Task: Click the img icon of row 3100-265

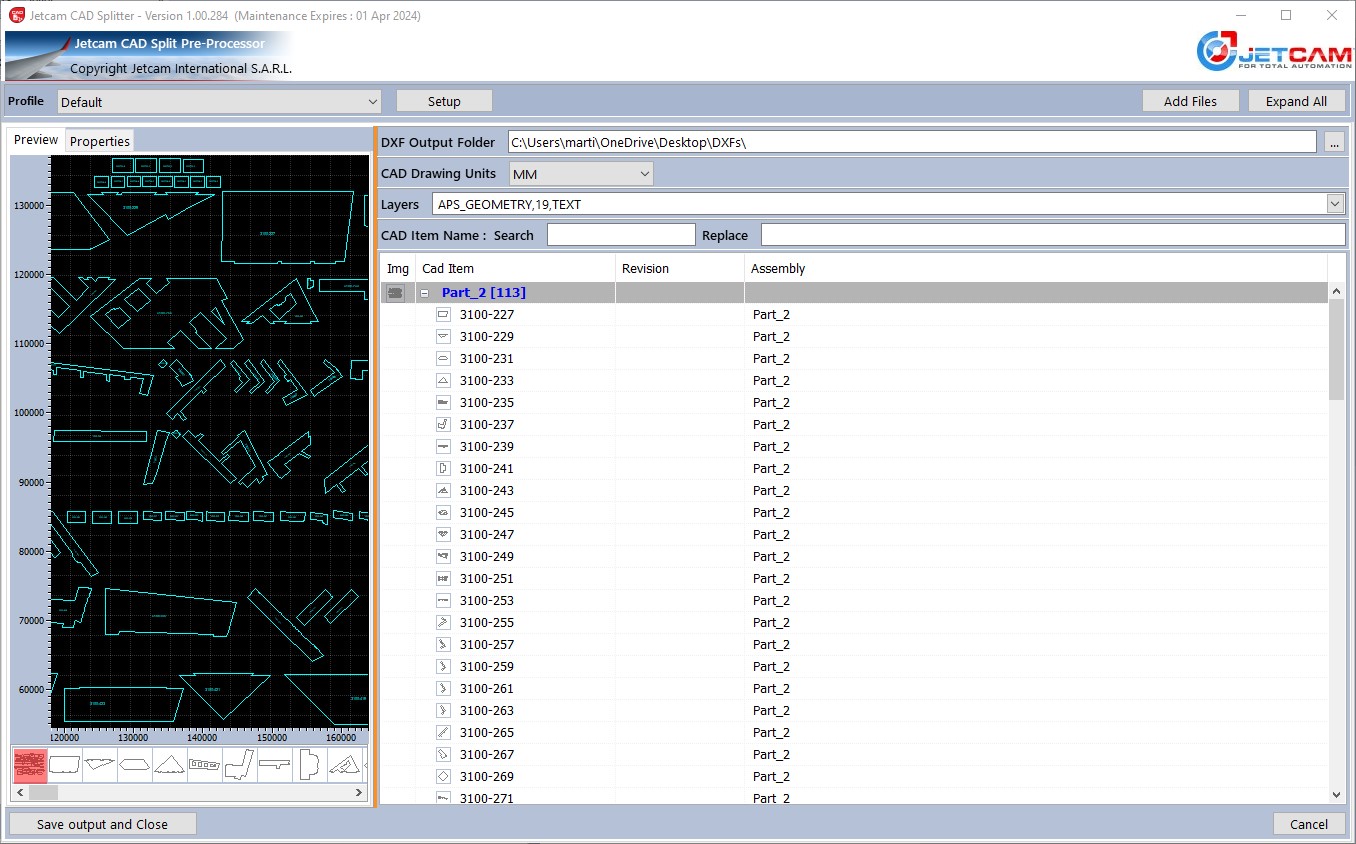Action: 443,733
